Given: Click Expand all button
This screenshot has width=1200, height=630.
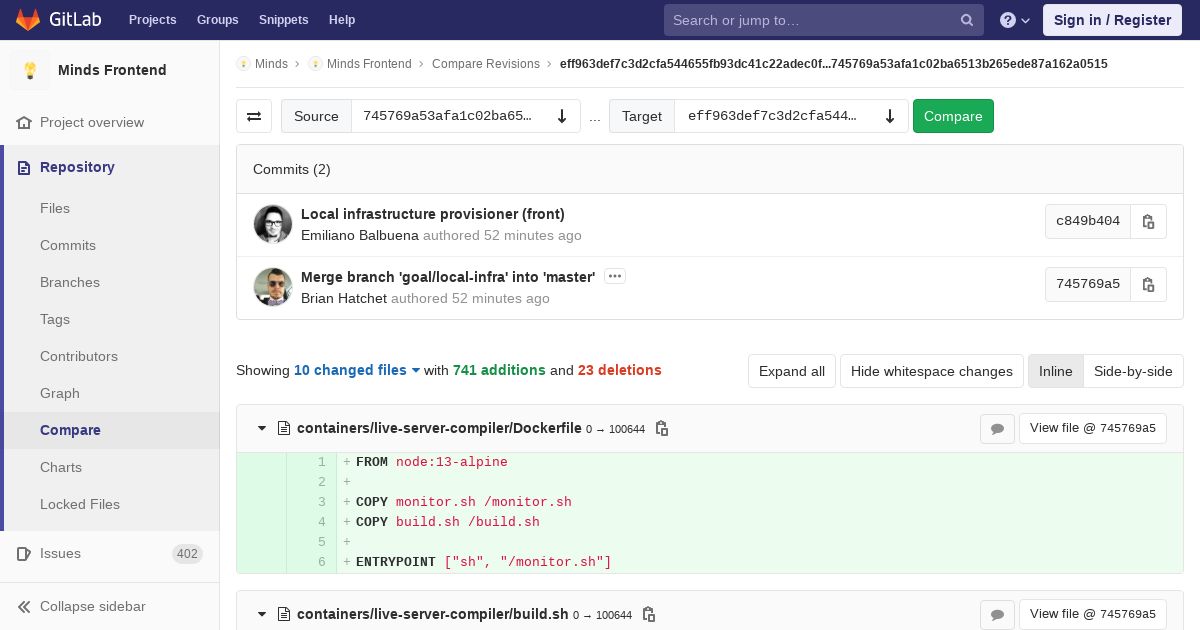Looking at the screenshot, I should click(x=792, y=371).
